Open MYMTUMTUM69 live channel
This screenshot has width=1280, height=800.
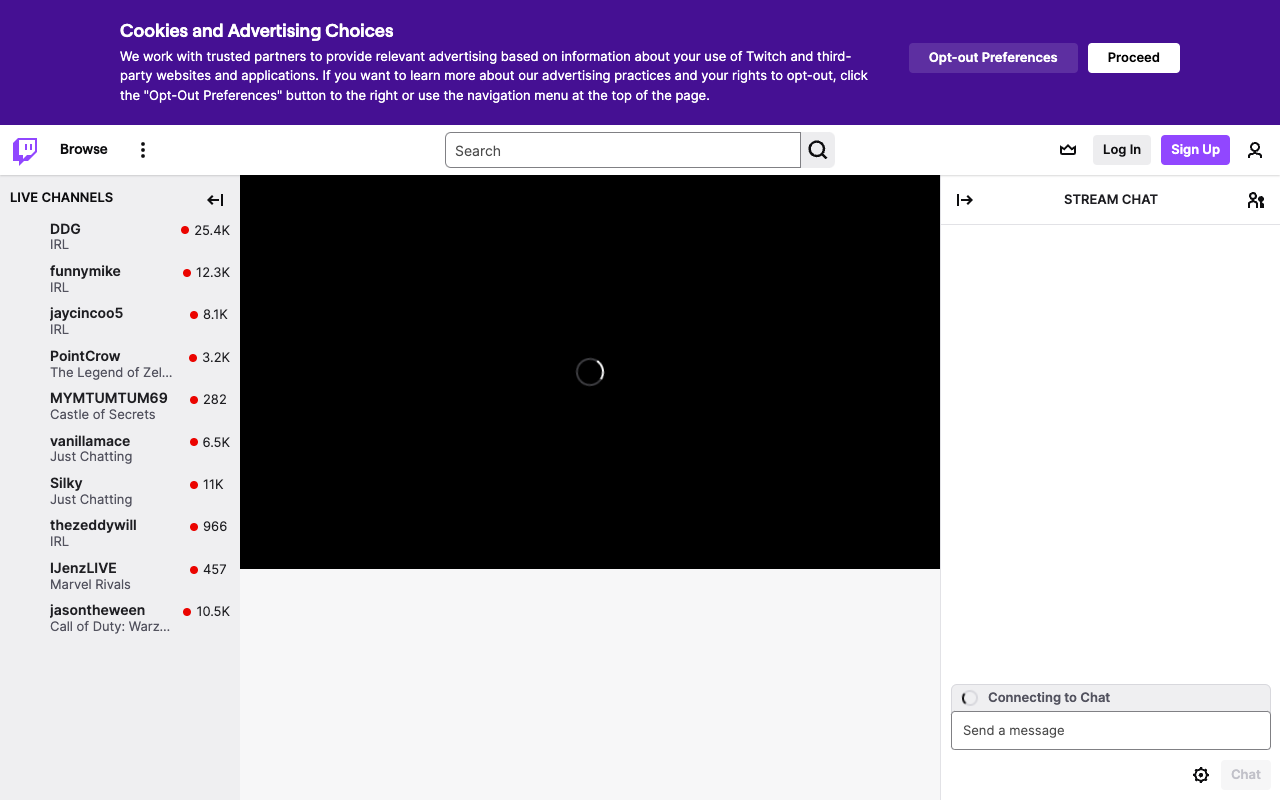(120, 406)
